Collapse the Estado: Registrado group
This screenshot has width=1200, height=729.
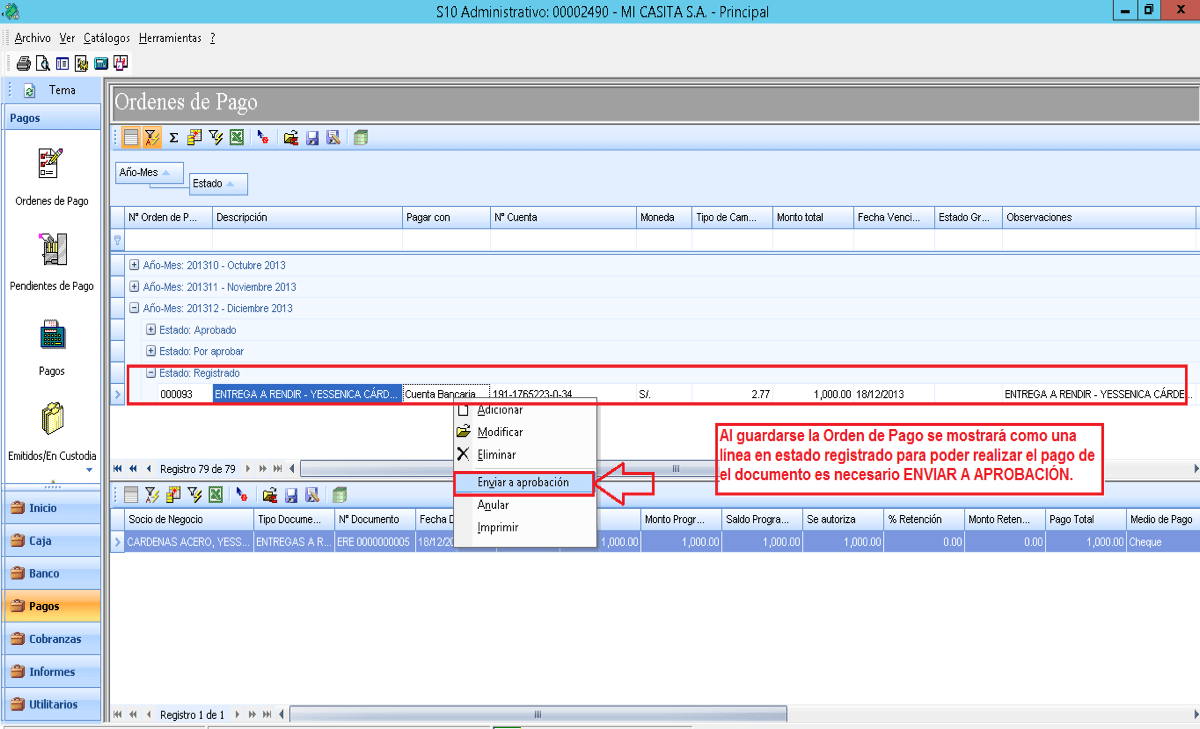[151, 373]
